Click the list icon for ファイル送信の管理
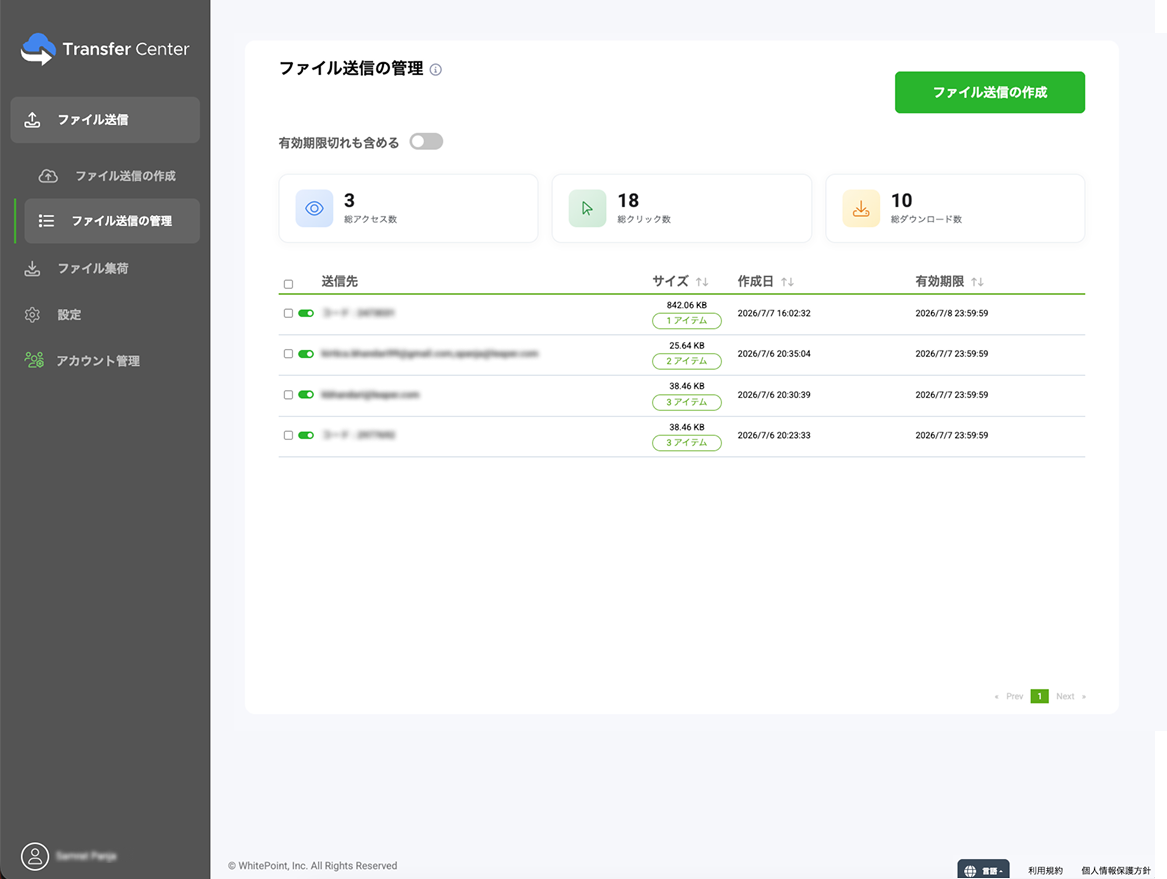This screenshot has width=1167, height=879. [46, 221]
